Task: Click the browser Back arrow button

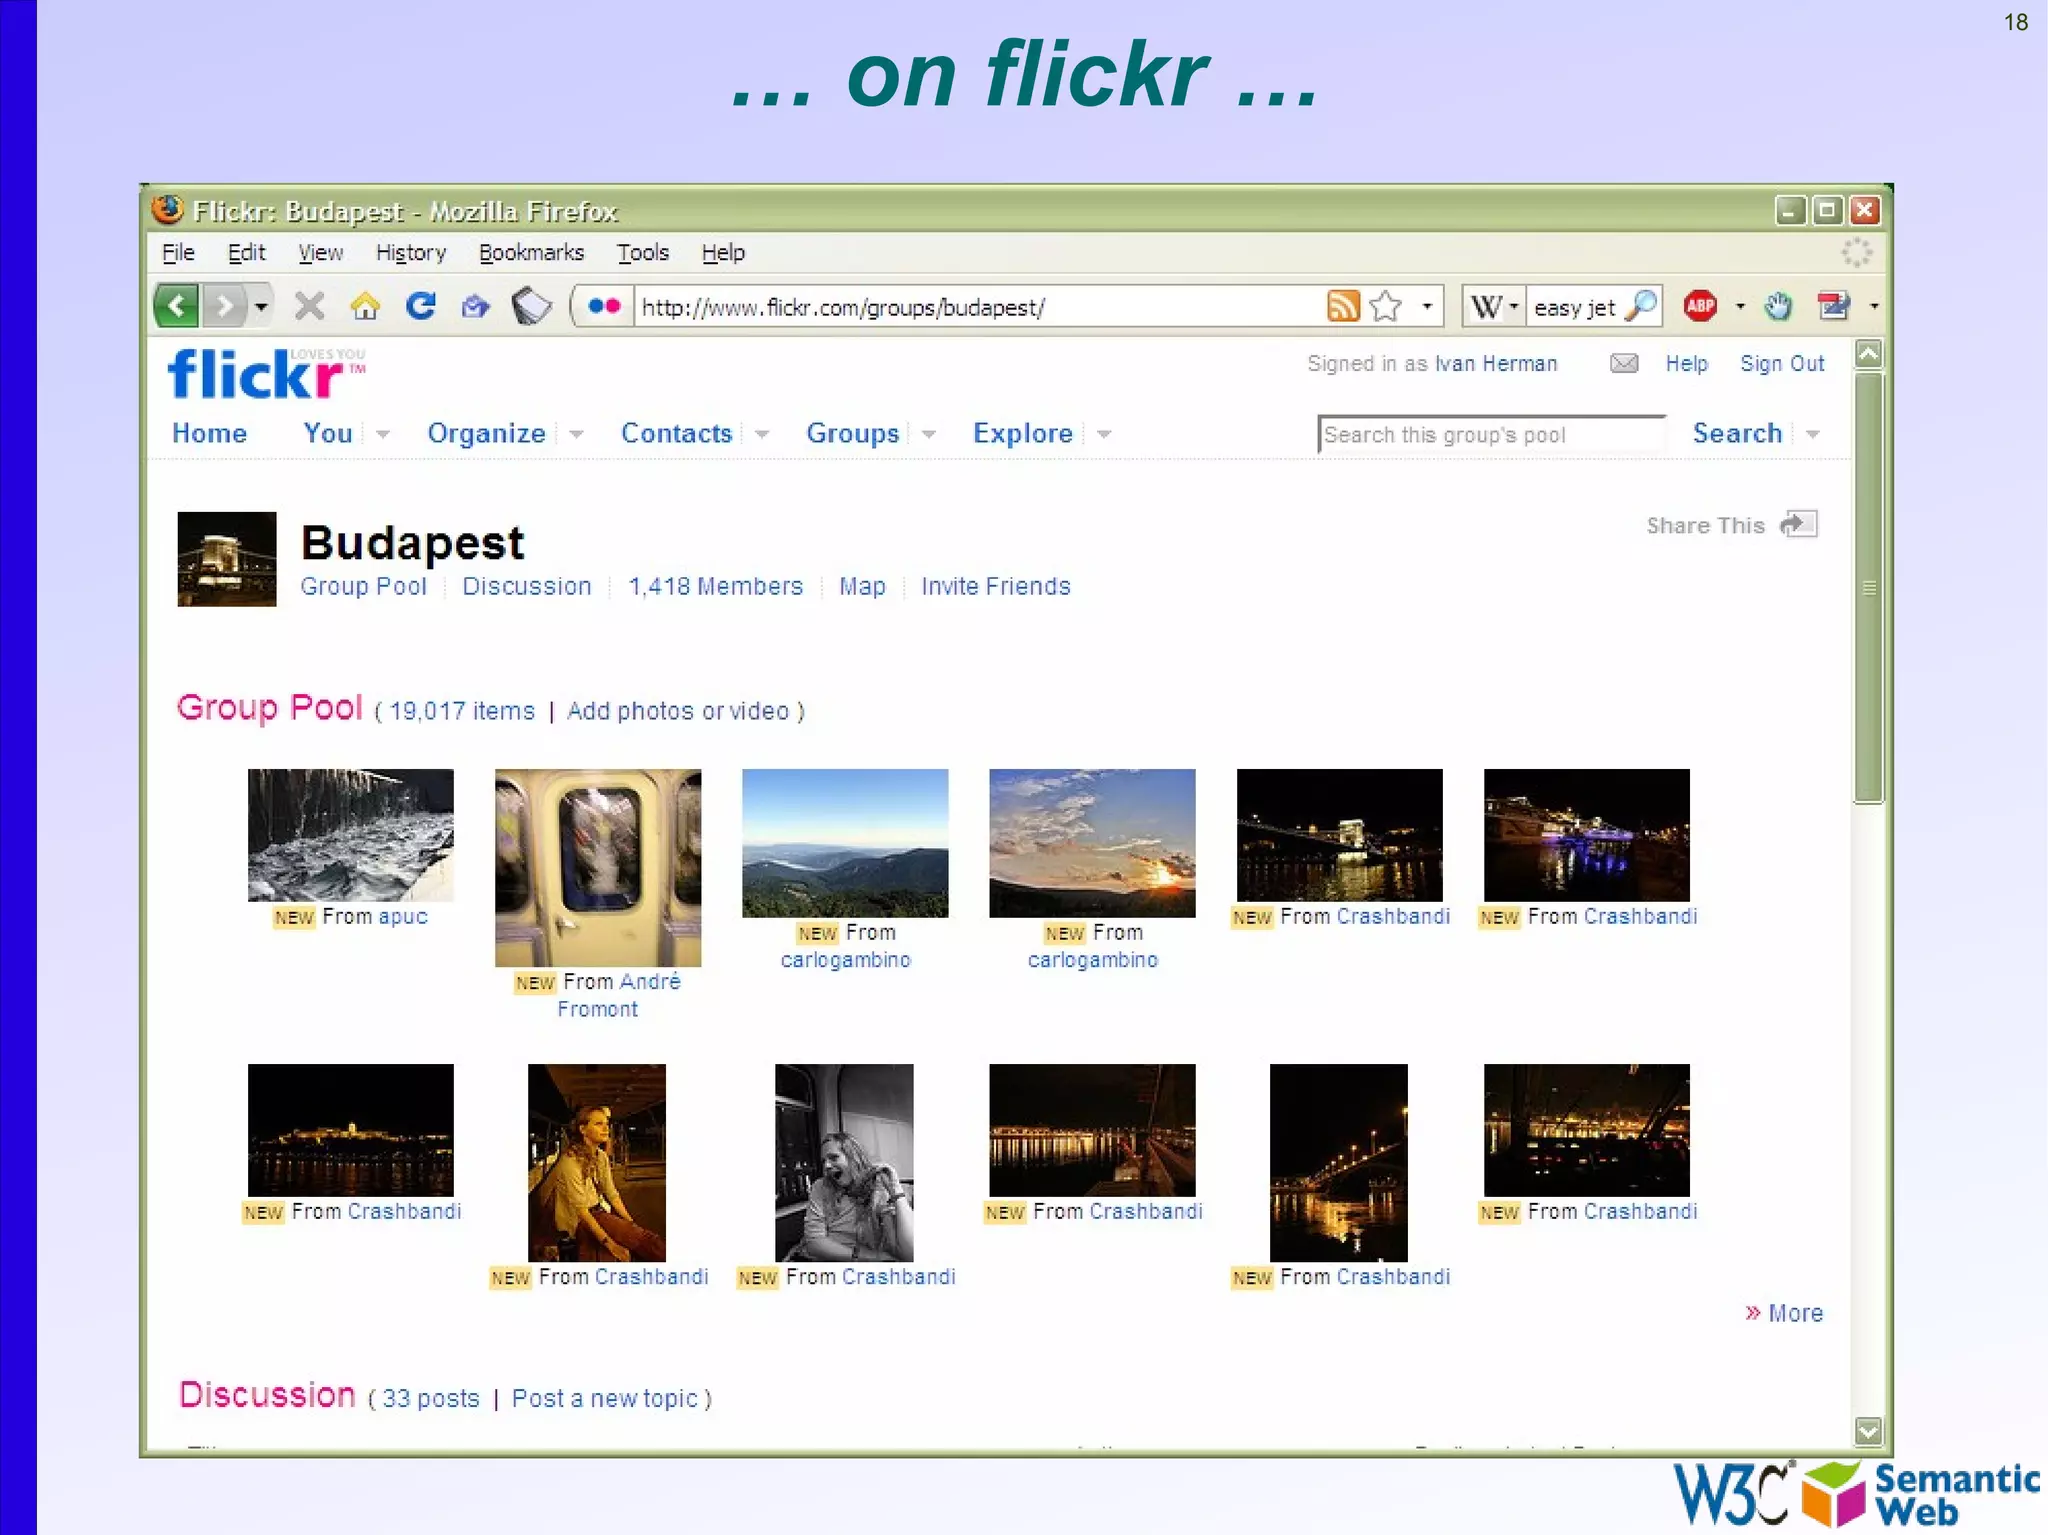Action: [177, 306]
